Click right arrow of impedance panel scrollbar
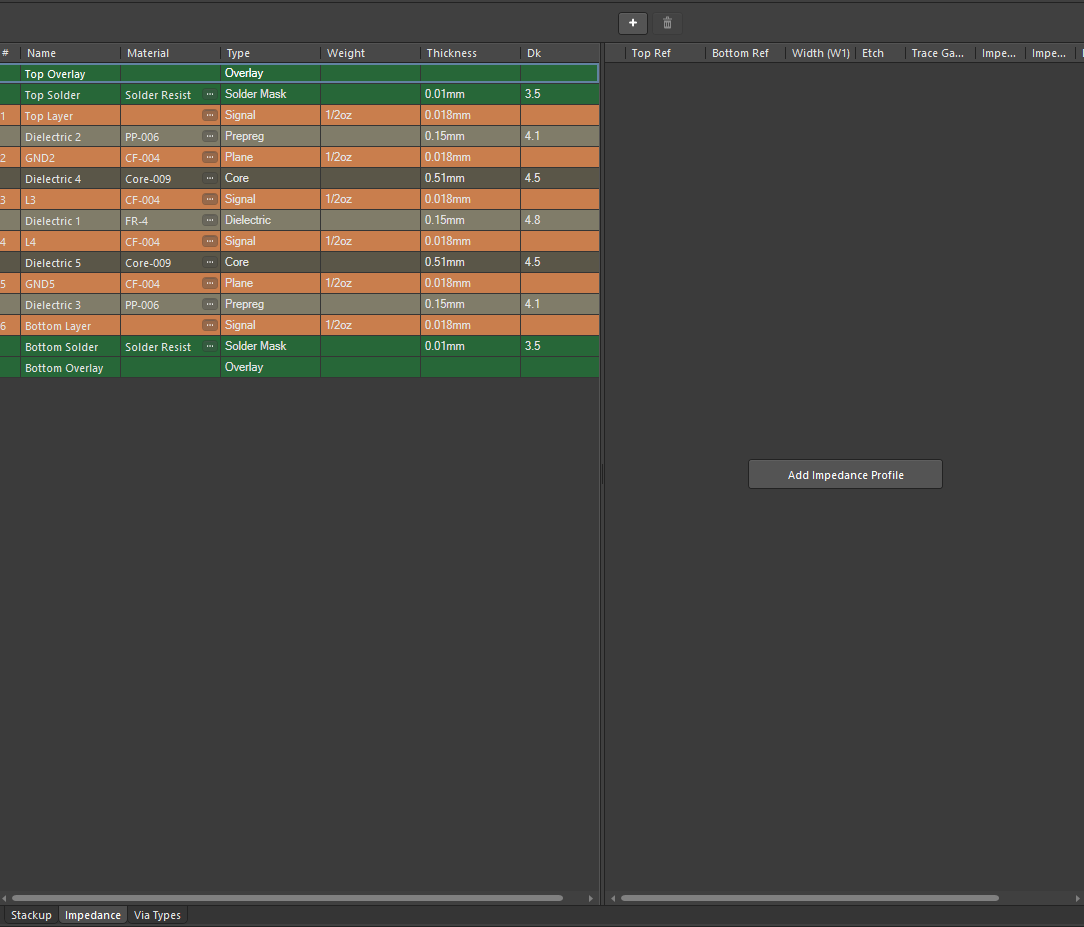This screenshot has height=927, width=1084. click(x=1076, y=898)
